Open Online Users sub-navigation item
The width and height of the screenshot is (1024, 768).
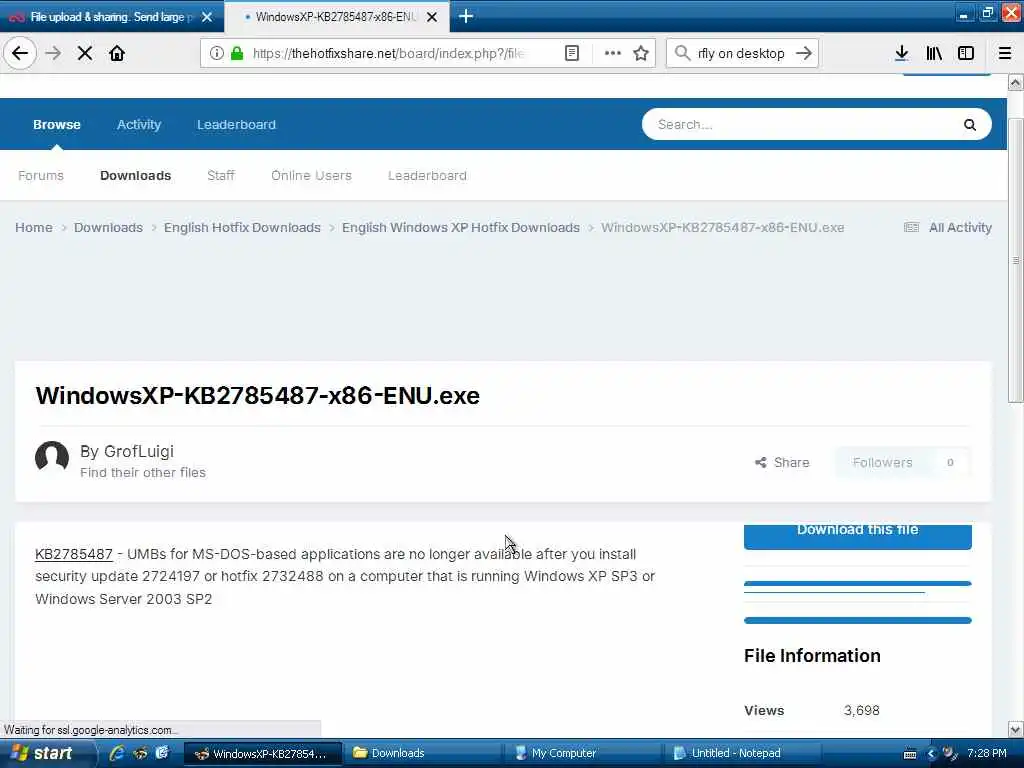(311, 176)
